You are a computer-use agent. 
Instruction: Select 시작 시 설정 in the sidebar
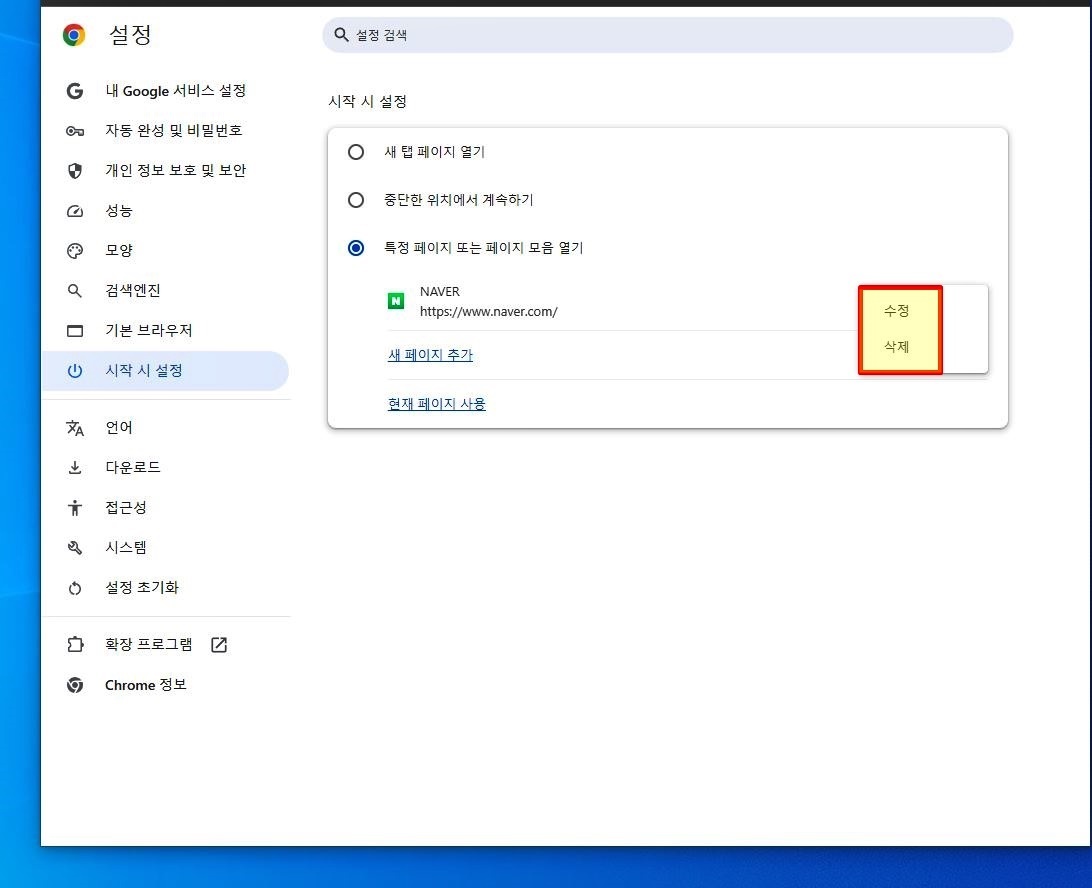pos(165,371)
